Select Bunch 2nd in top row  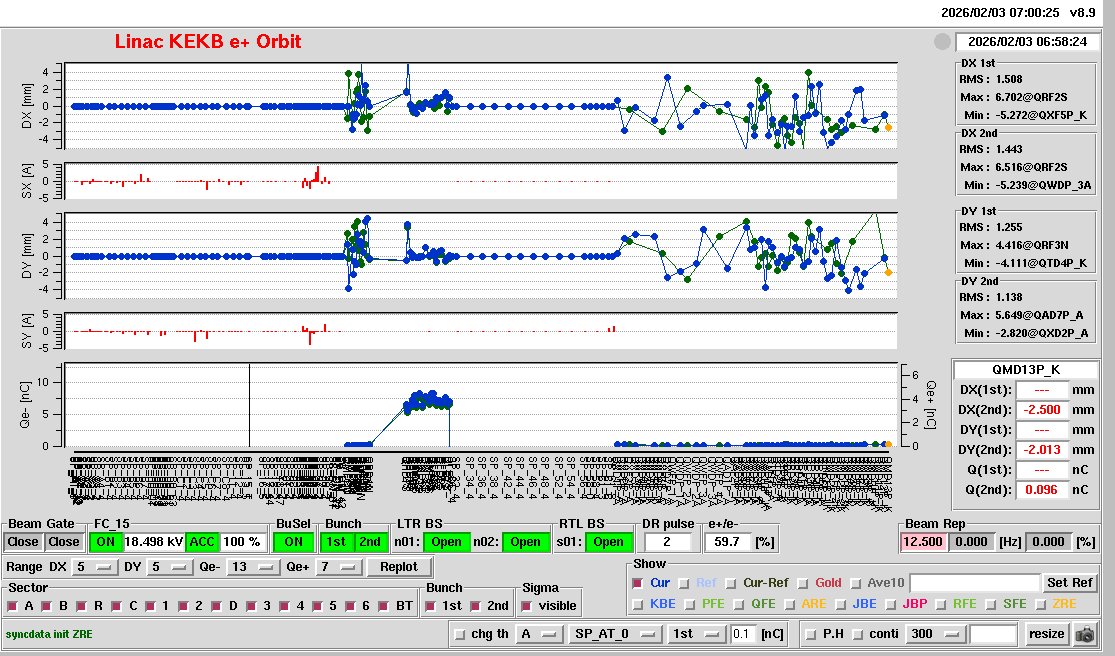(x=370, y=542)
